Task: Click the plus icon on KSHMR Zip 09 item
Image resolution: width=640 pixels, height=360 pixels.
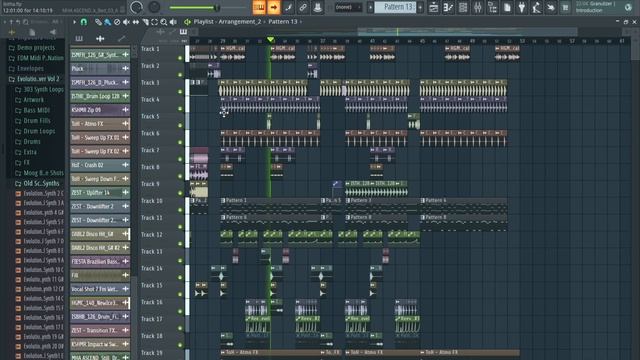Action: pyautogui.click(x=125, y=110)
